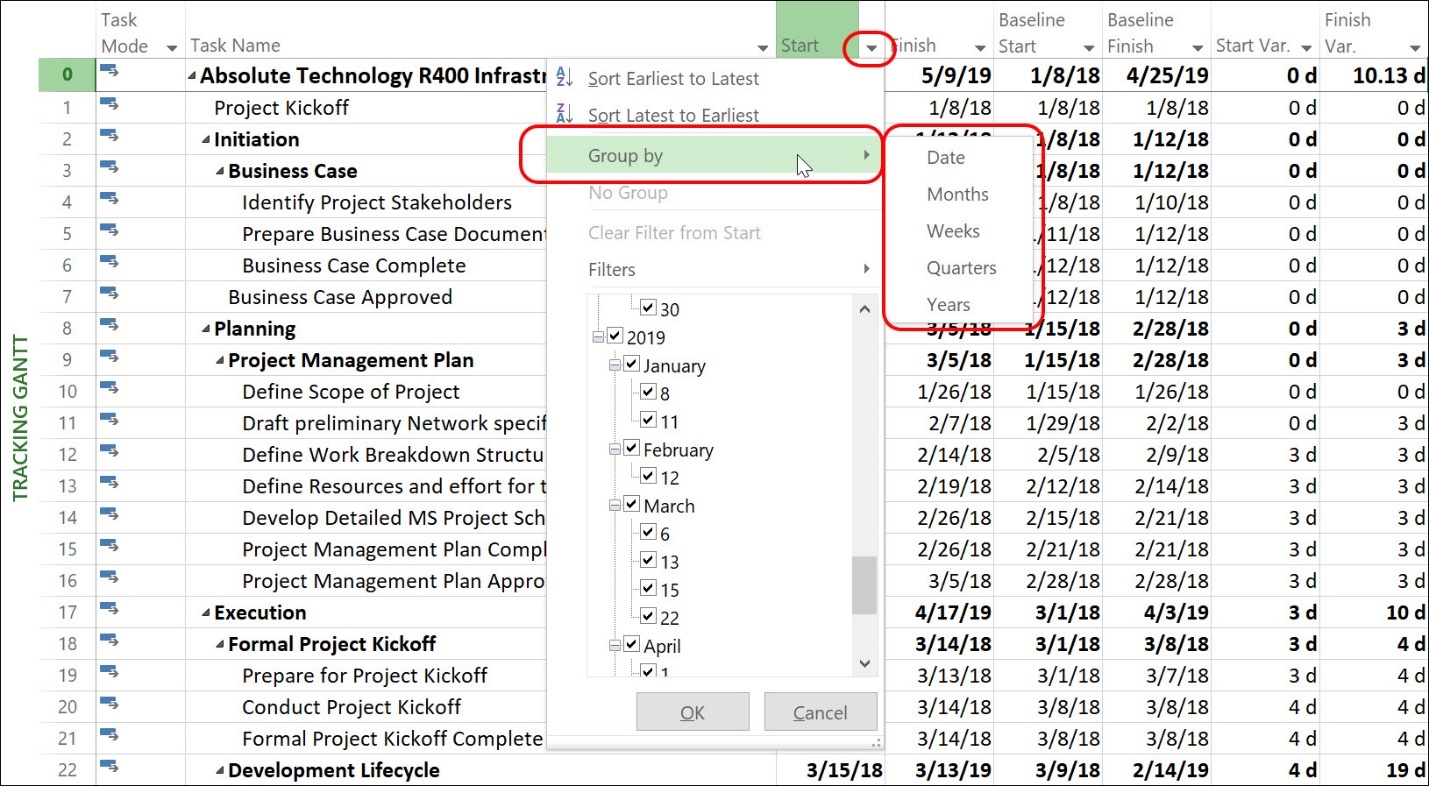Toggle the April checkbox
The width and height of the screenshot is (1429, 786).
point(631,645)
